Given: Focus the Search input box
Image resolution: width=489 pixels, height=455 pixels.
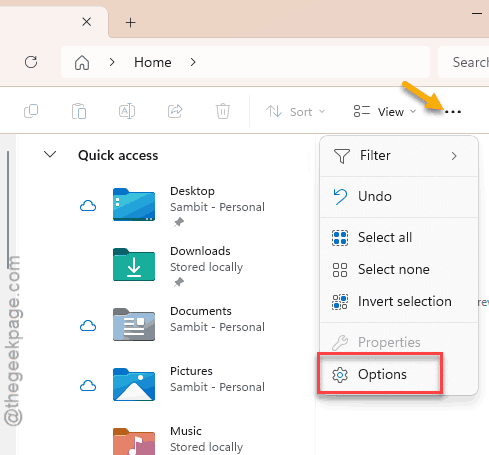Looking at the screenshot, I should tap(464, 62).
